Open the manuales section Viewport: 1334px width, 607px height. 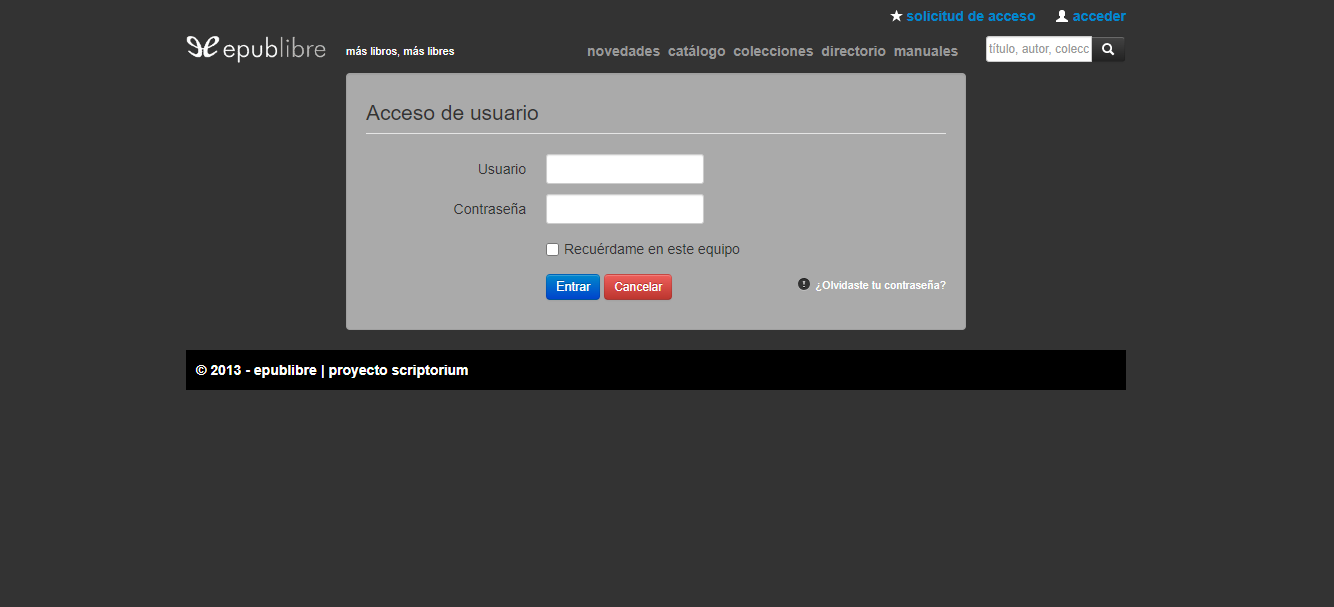click(925, 51)
